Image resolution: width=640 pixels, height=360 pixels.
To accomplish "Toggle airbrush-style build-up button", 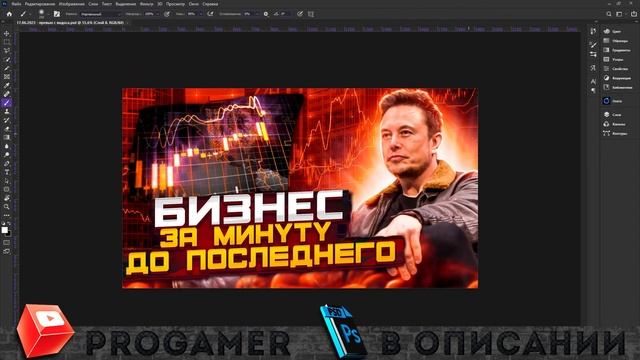I will pos(210,14).
